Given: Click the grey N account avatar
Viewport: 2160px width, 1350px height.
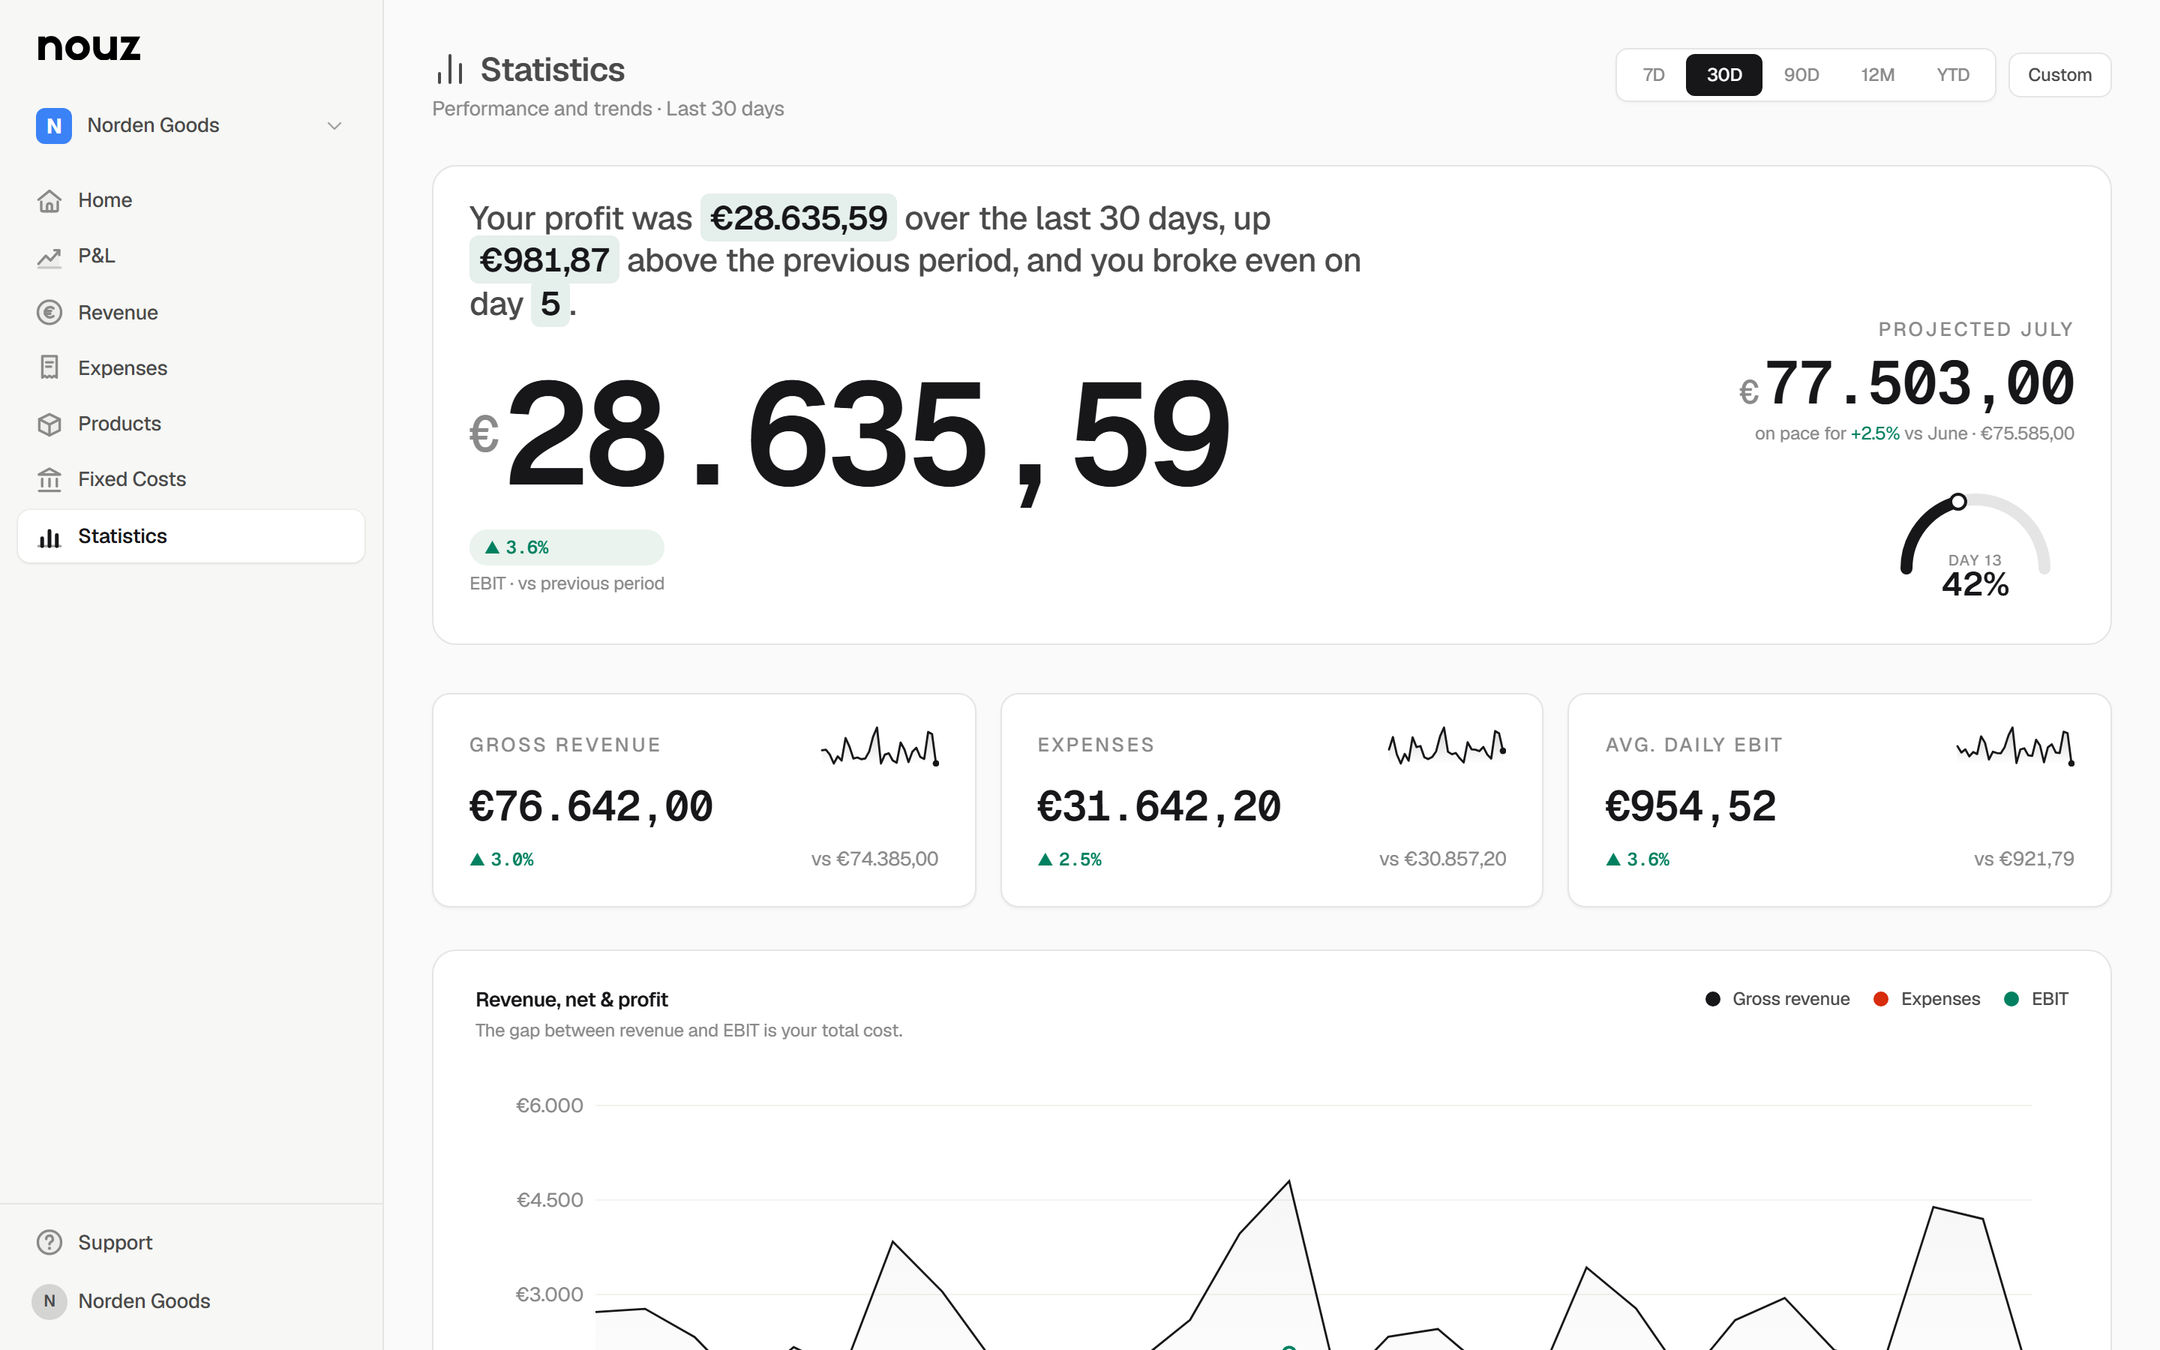Looking at the screenshot, I should [x=49, y=1301].
